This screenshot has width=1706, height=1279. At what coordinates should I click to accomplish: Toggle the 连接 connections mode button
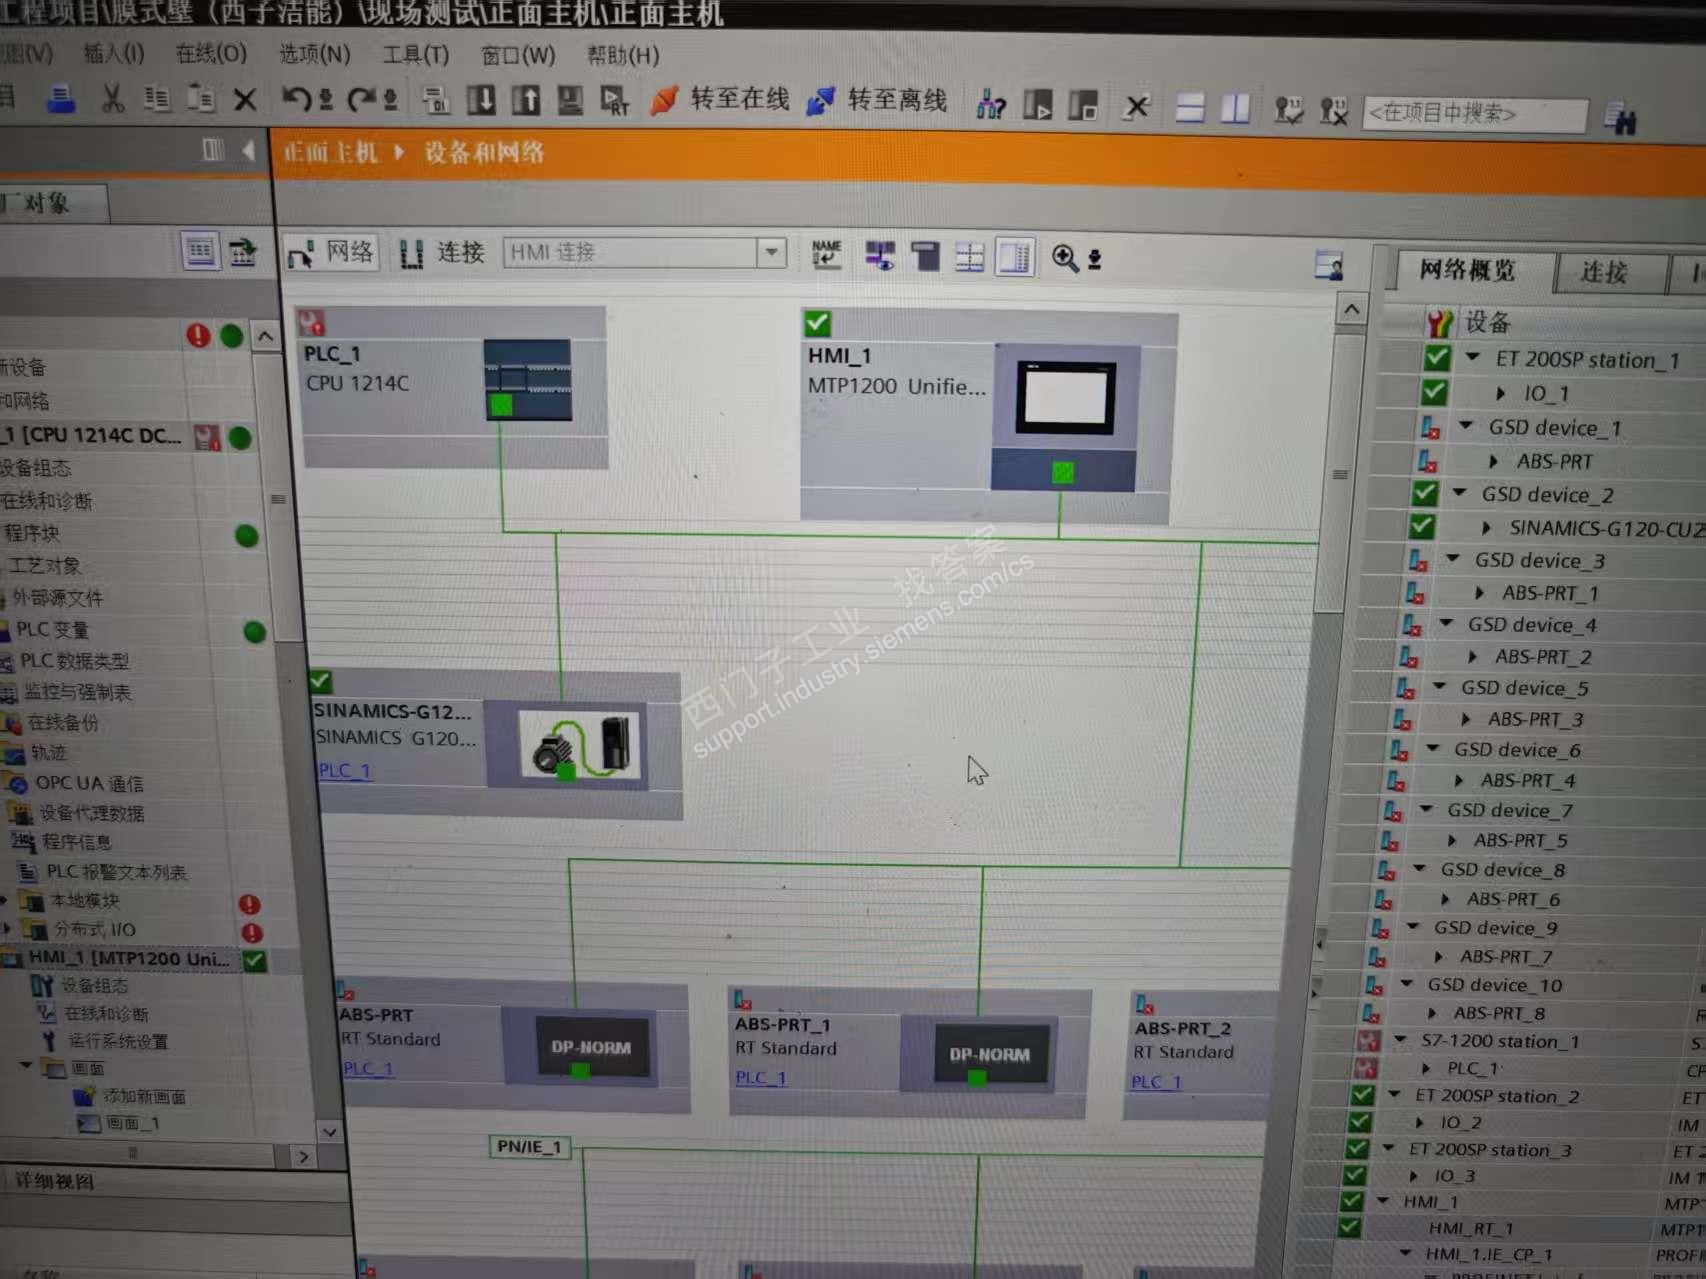(442, 253)
